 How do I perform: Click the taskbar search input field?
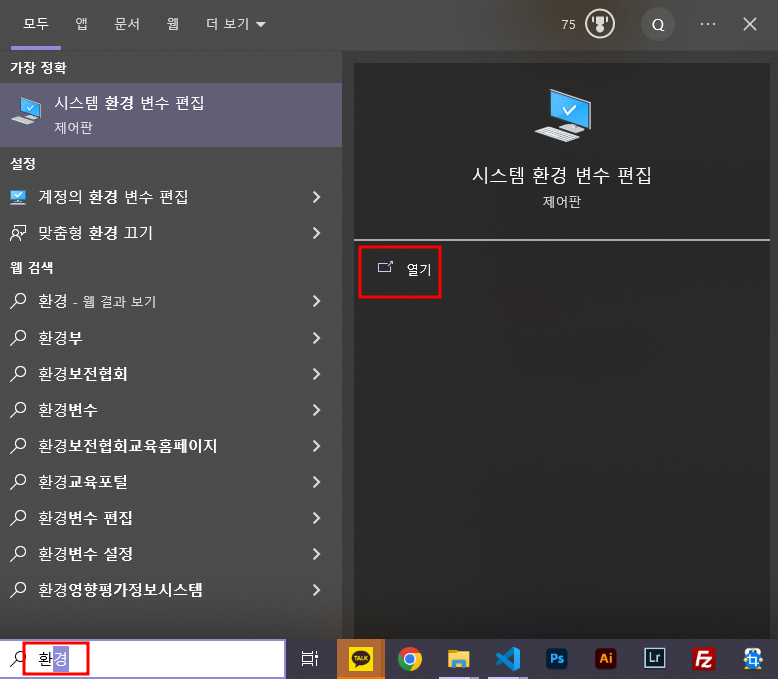click(143, 659)
